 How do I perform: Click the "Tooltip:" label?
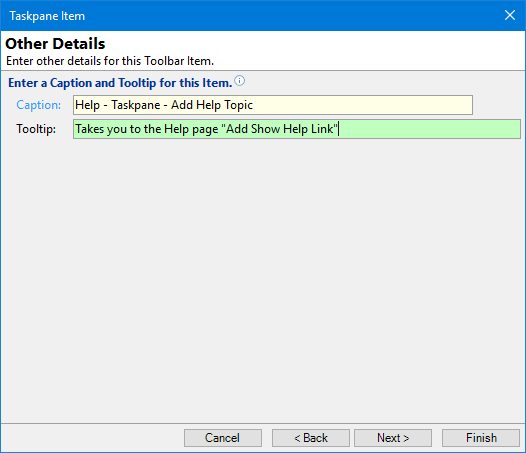[x=36, y=129]
